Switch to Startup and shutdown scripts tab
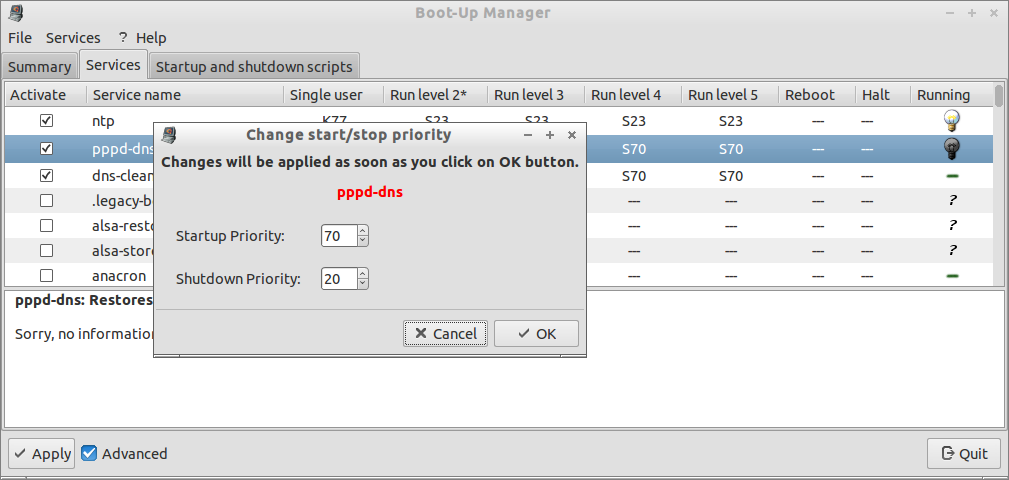The image size is (1009, 480). coord(254,67)
